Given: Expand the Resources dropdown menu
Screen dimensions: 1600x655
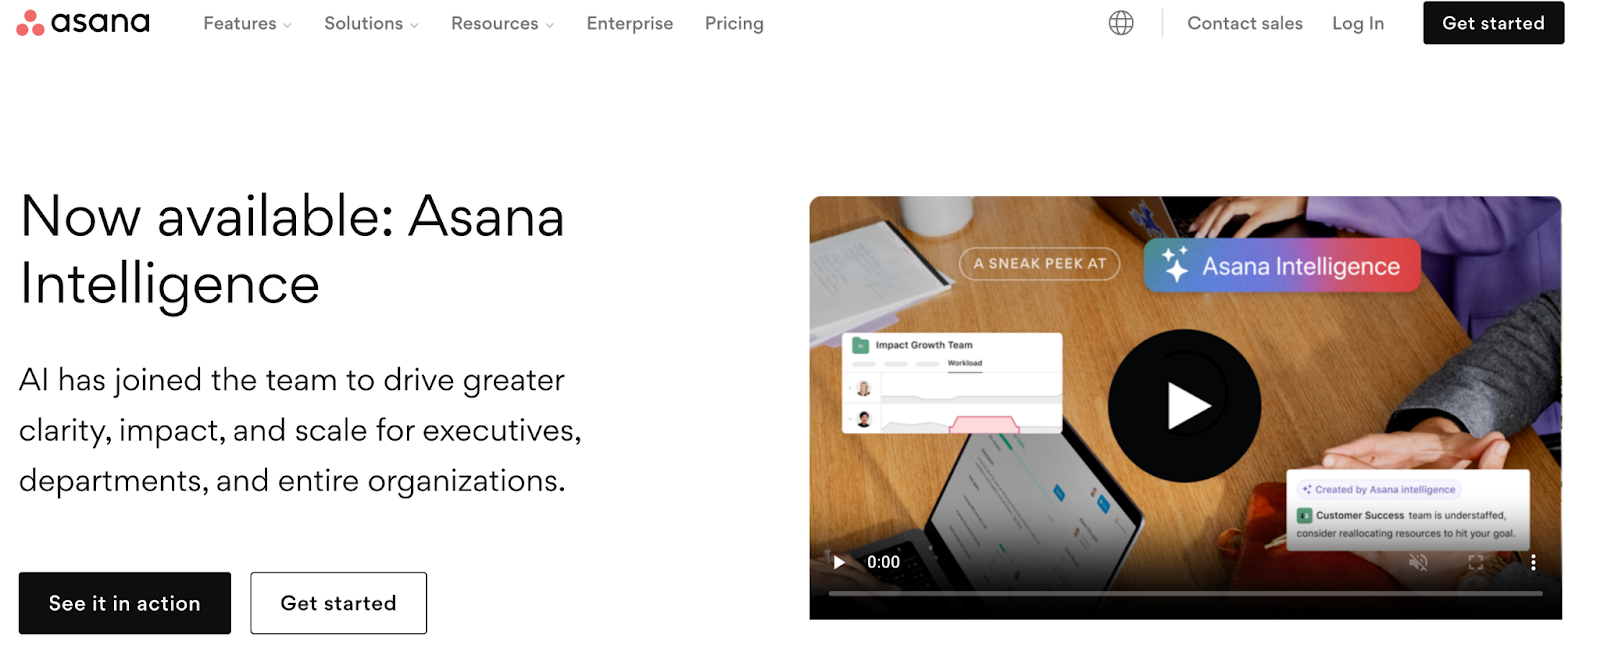Looking at the screenshot, I should click(x=502, y=23).
